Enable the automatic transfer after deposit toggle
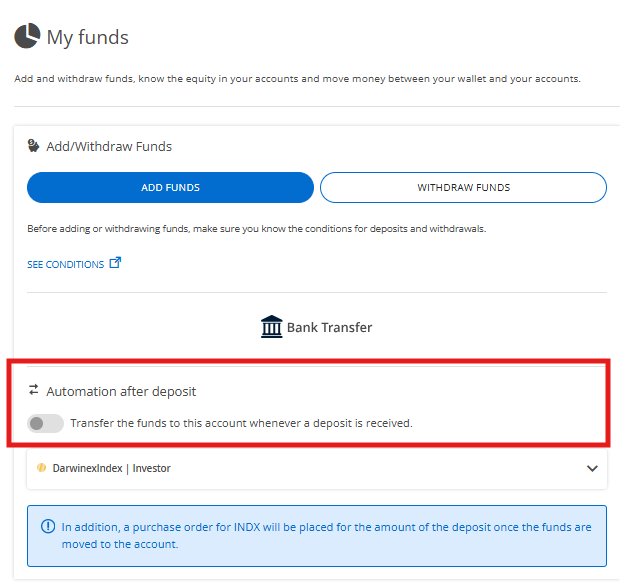This screenshot has width=620, height=583. point(46,423)
